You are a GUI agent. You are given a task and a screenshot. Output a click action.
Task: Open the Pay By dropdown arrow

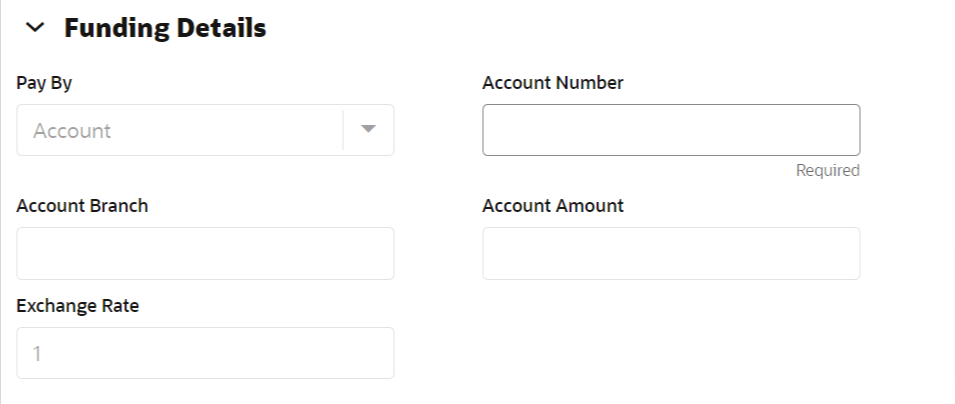(x=368, y=130)
